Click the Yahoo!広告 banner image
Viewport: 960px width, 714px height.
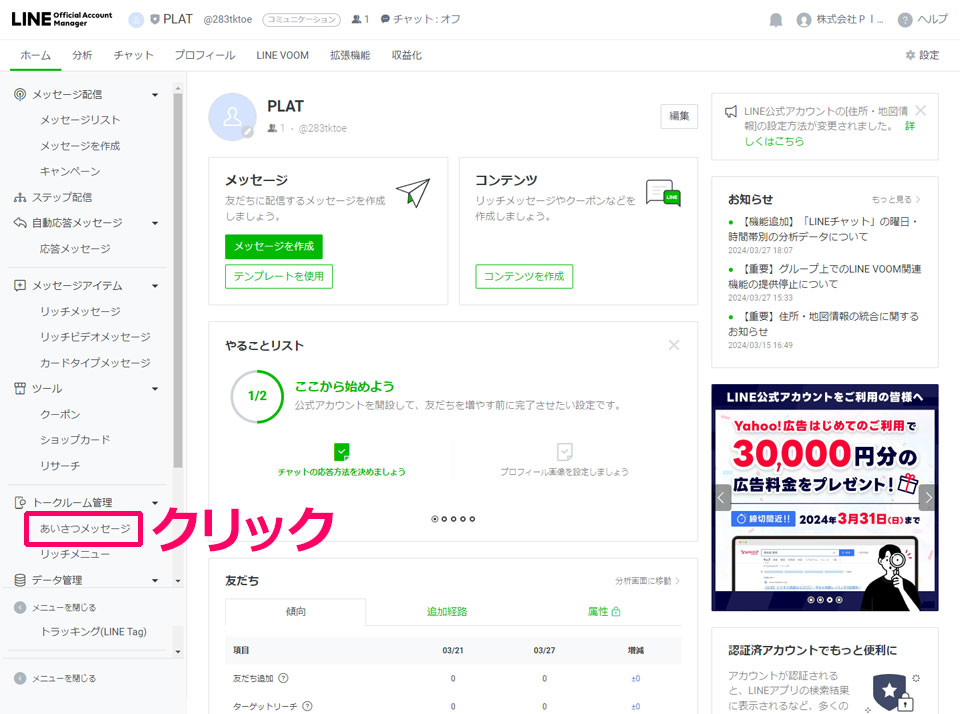pyautogui.click(x=825, y=497)
